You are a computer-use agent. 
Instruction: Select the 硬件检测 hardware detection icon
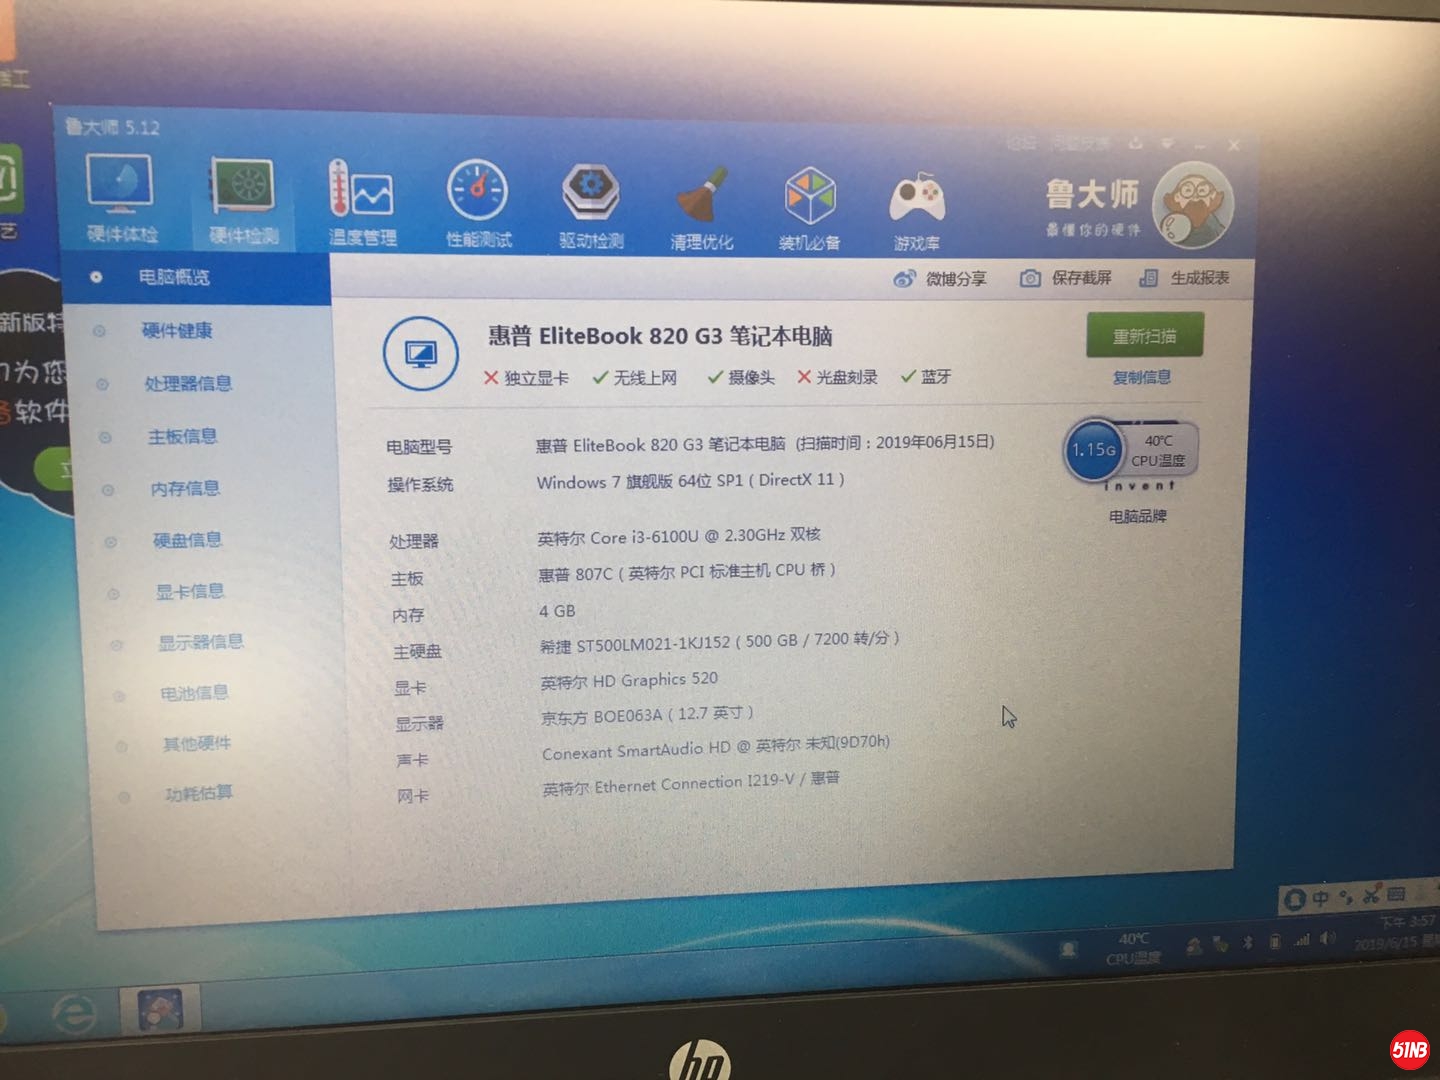click(x=244, y=200)
